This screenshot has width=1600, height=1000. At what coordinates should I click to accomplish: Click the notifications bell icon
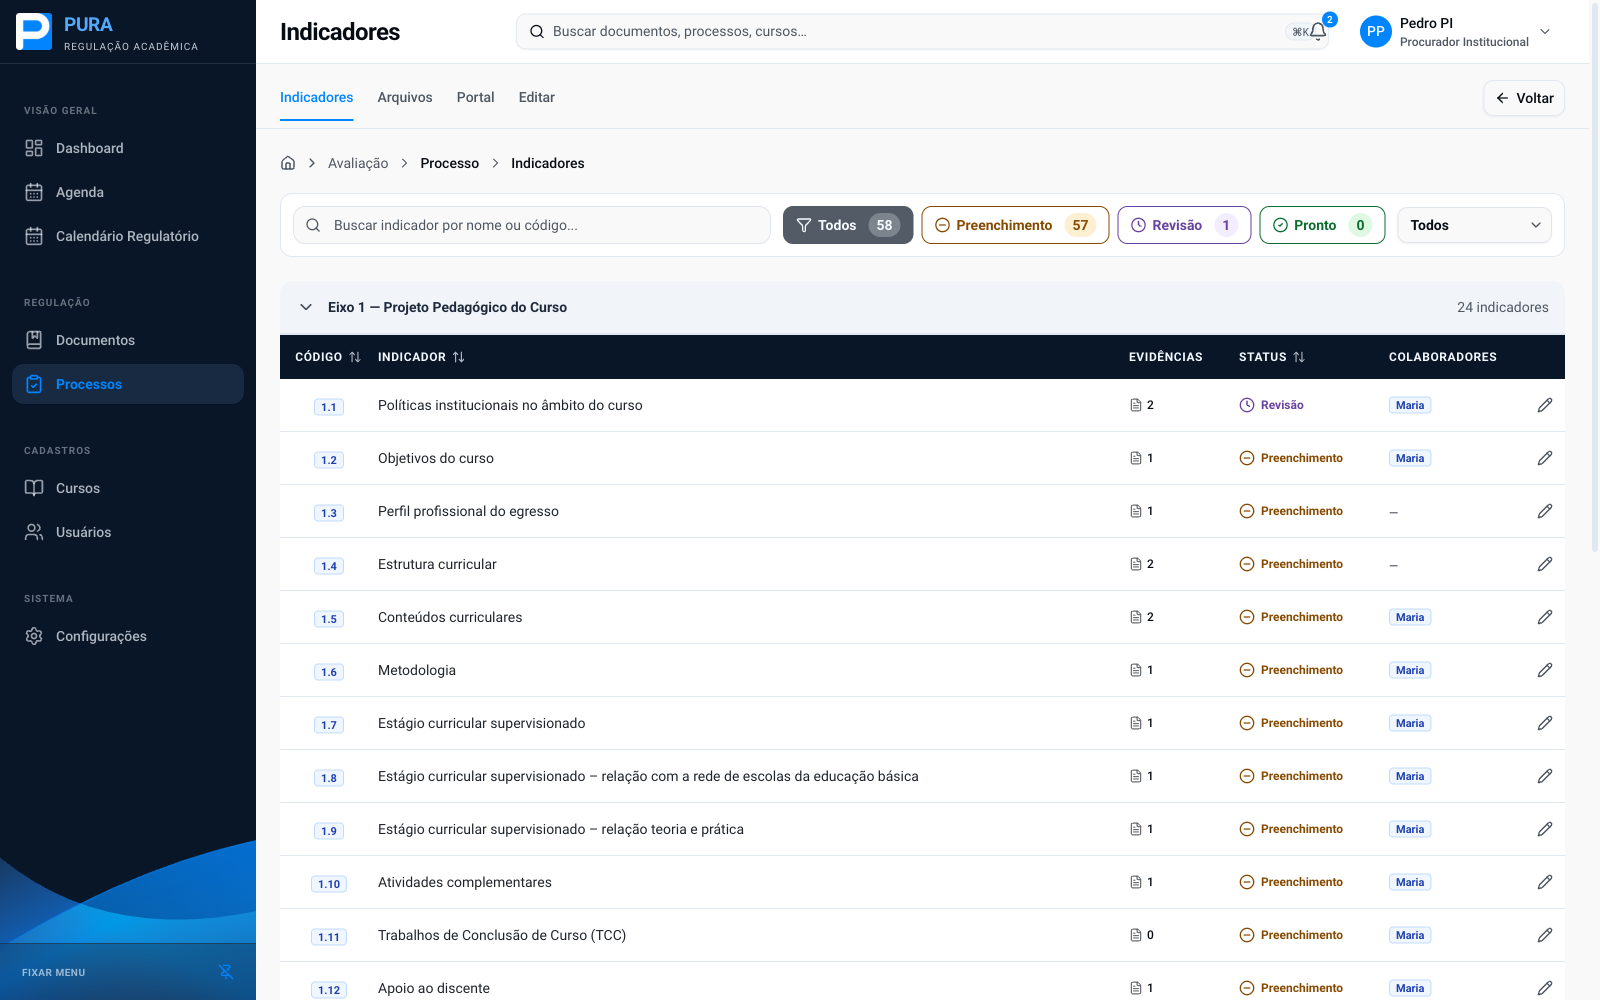(x=1318, y=31)
